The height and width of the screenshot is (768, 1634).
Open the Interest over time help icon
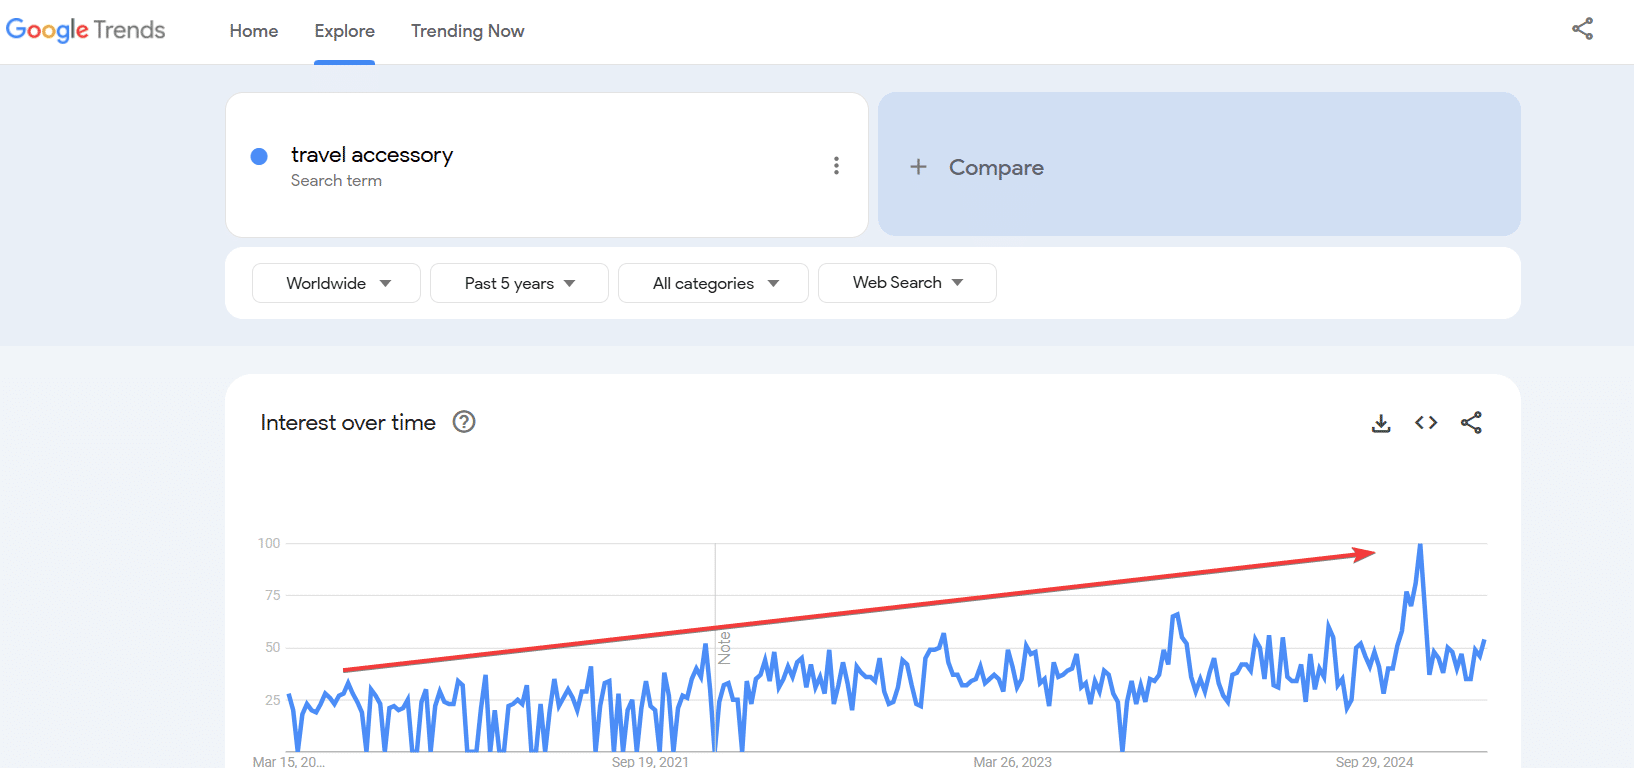tap(464, 422)
